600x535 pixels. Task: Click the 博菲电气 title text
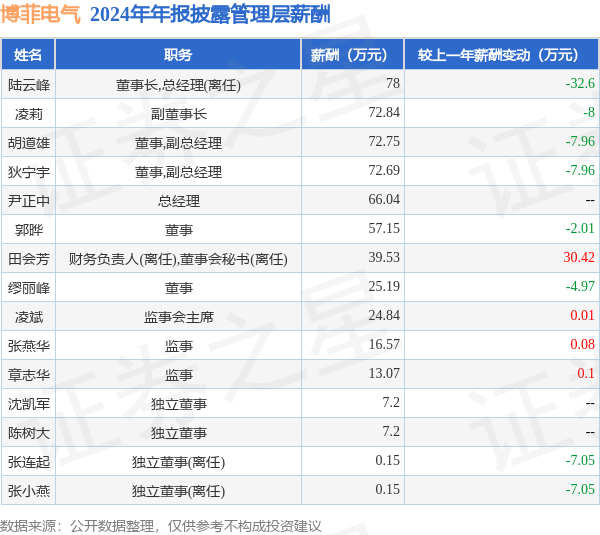(41, 15)
